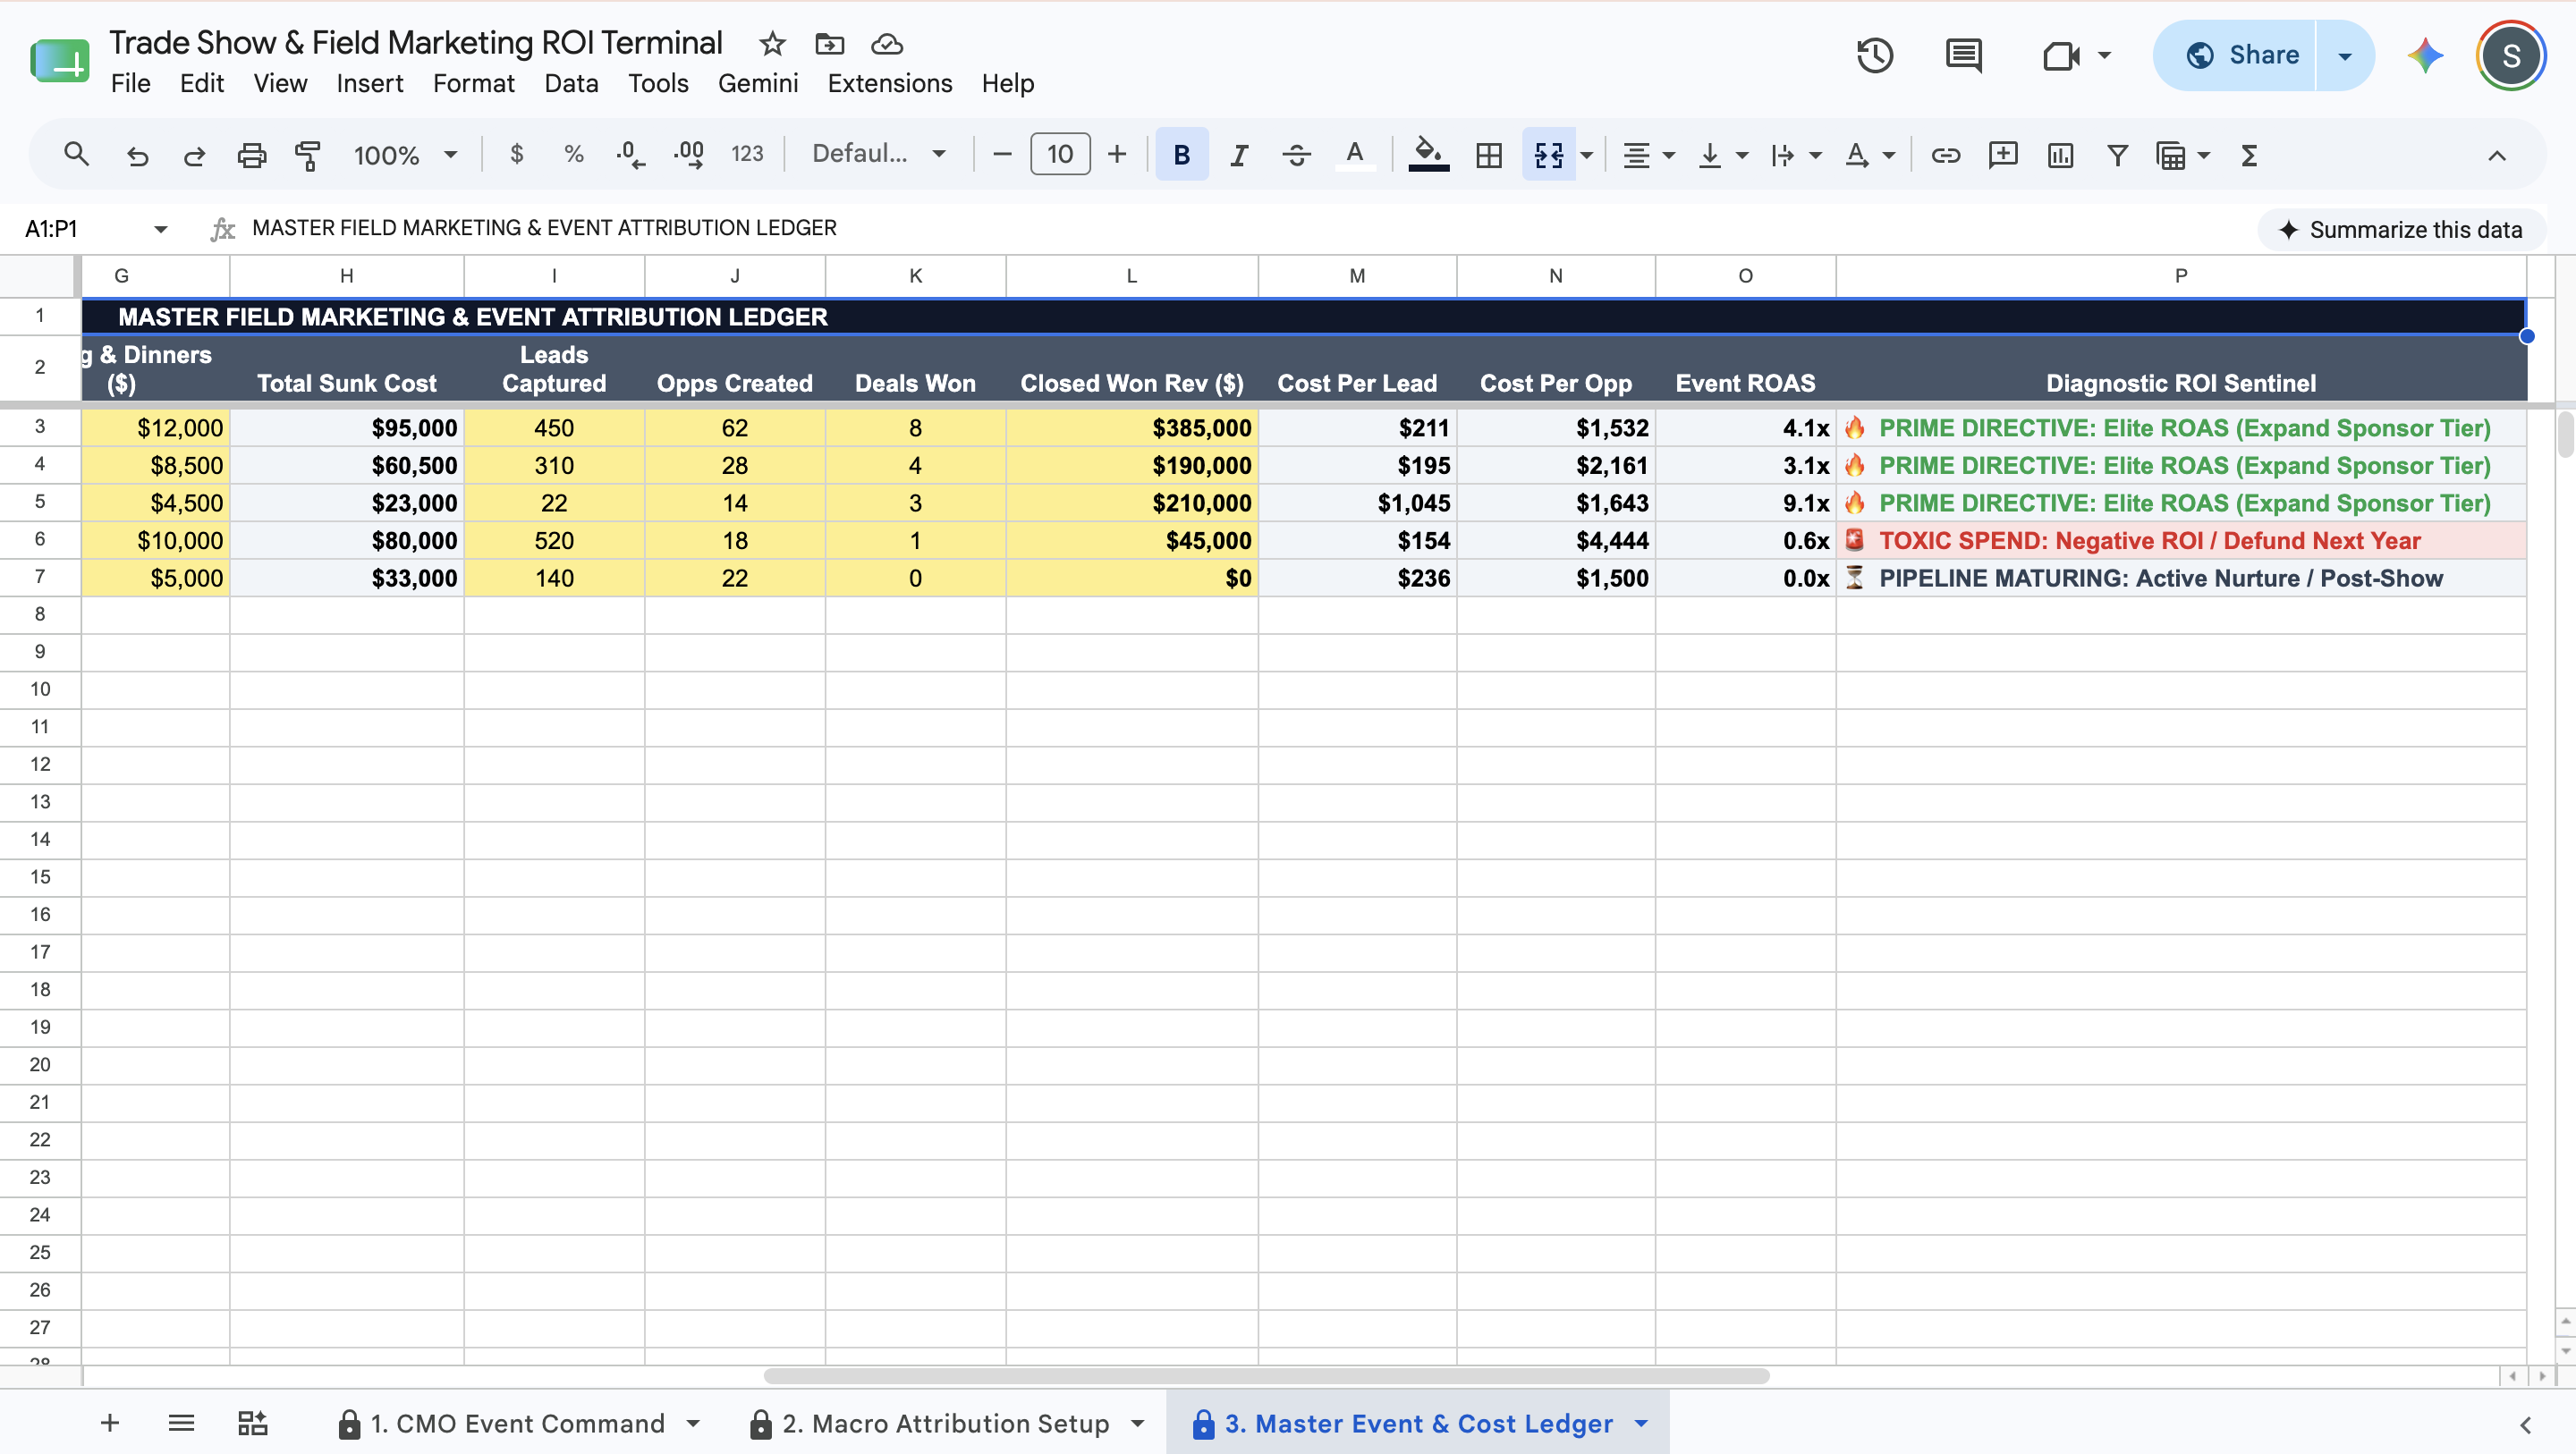Toggle merge cells button
Image resolution: width=2576 pixels, height=1454 pixels.
[x=1548, y=155]
